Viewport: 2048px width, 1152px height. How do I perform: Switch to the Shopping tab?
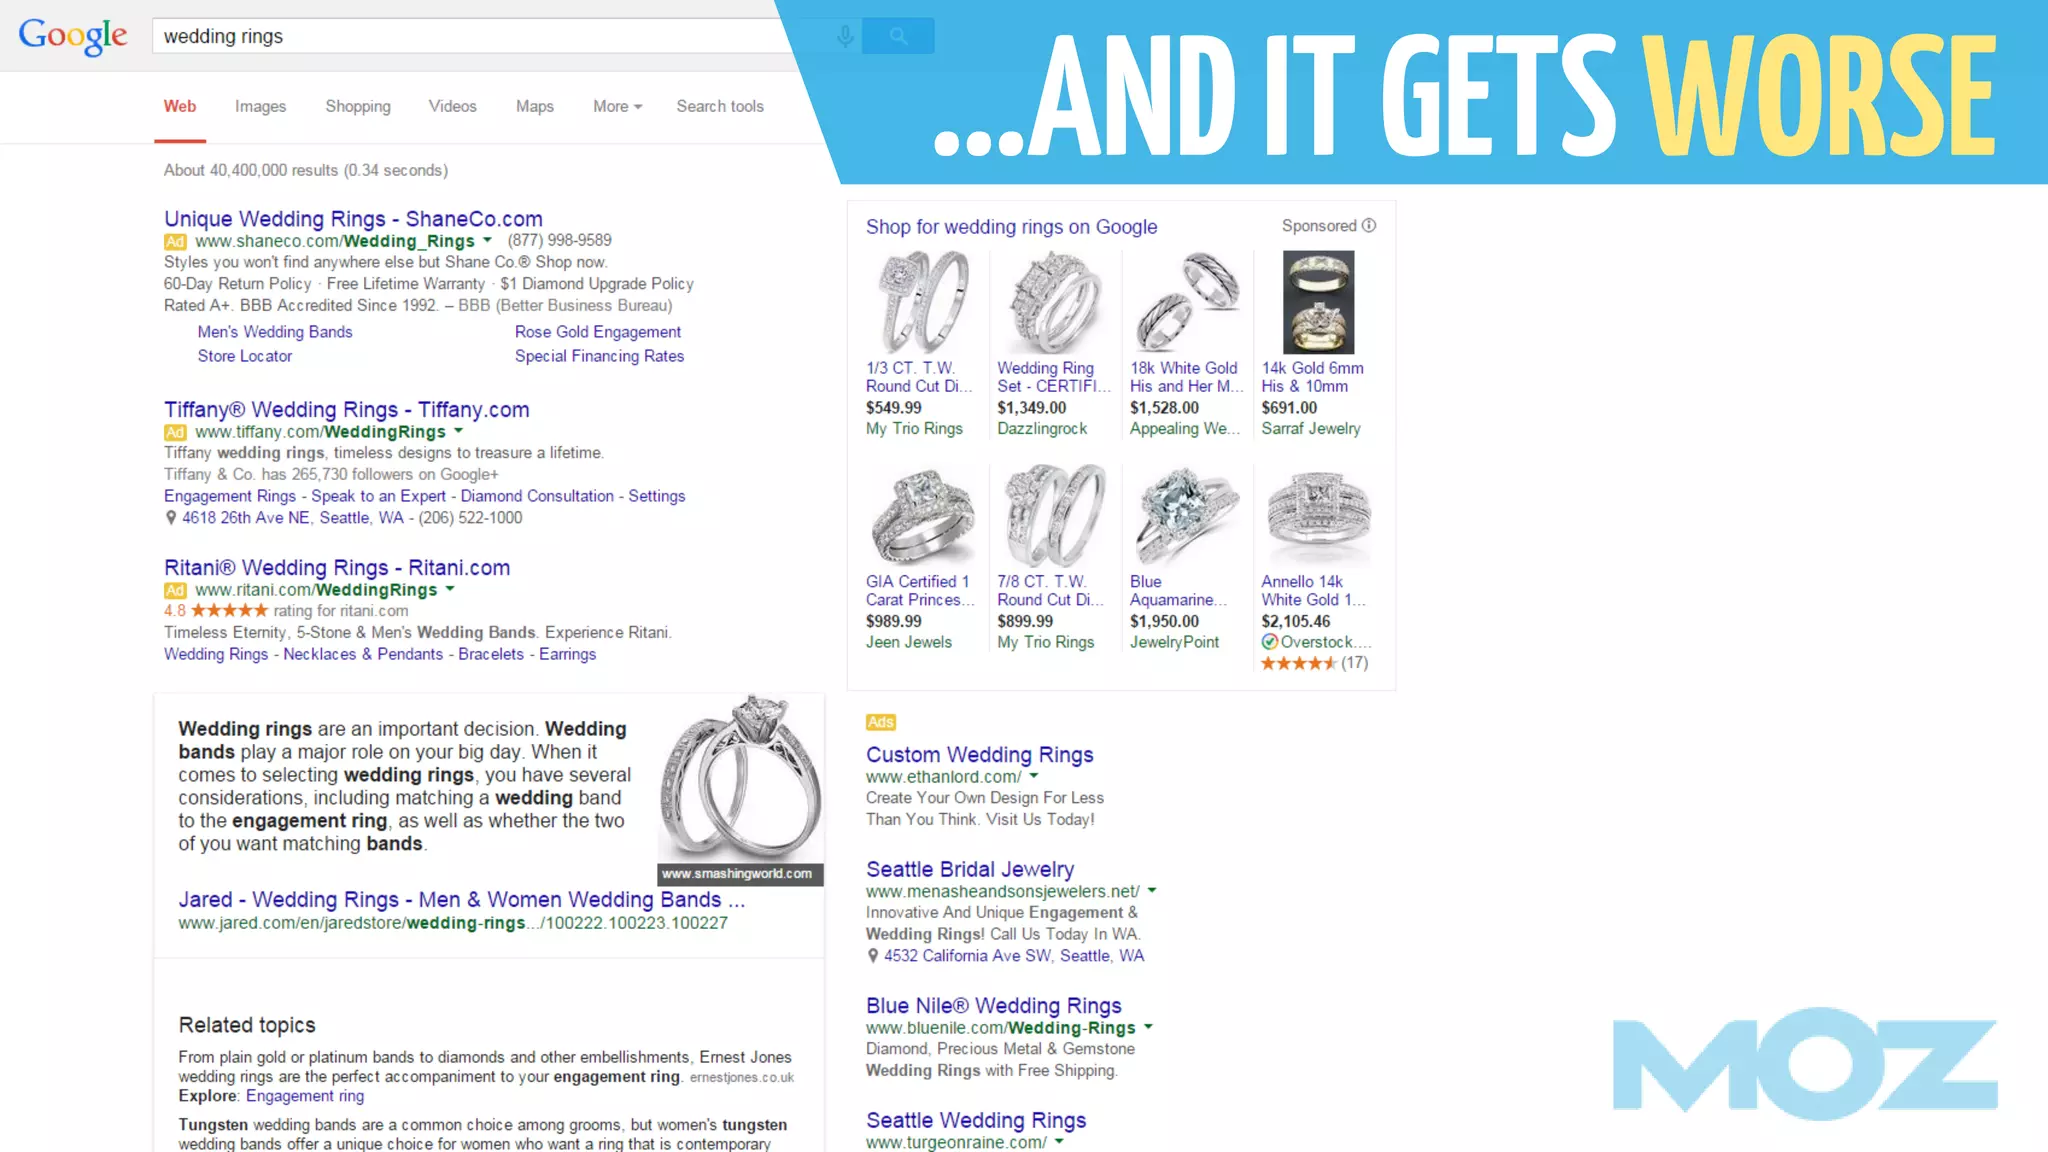358,106
